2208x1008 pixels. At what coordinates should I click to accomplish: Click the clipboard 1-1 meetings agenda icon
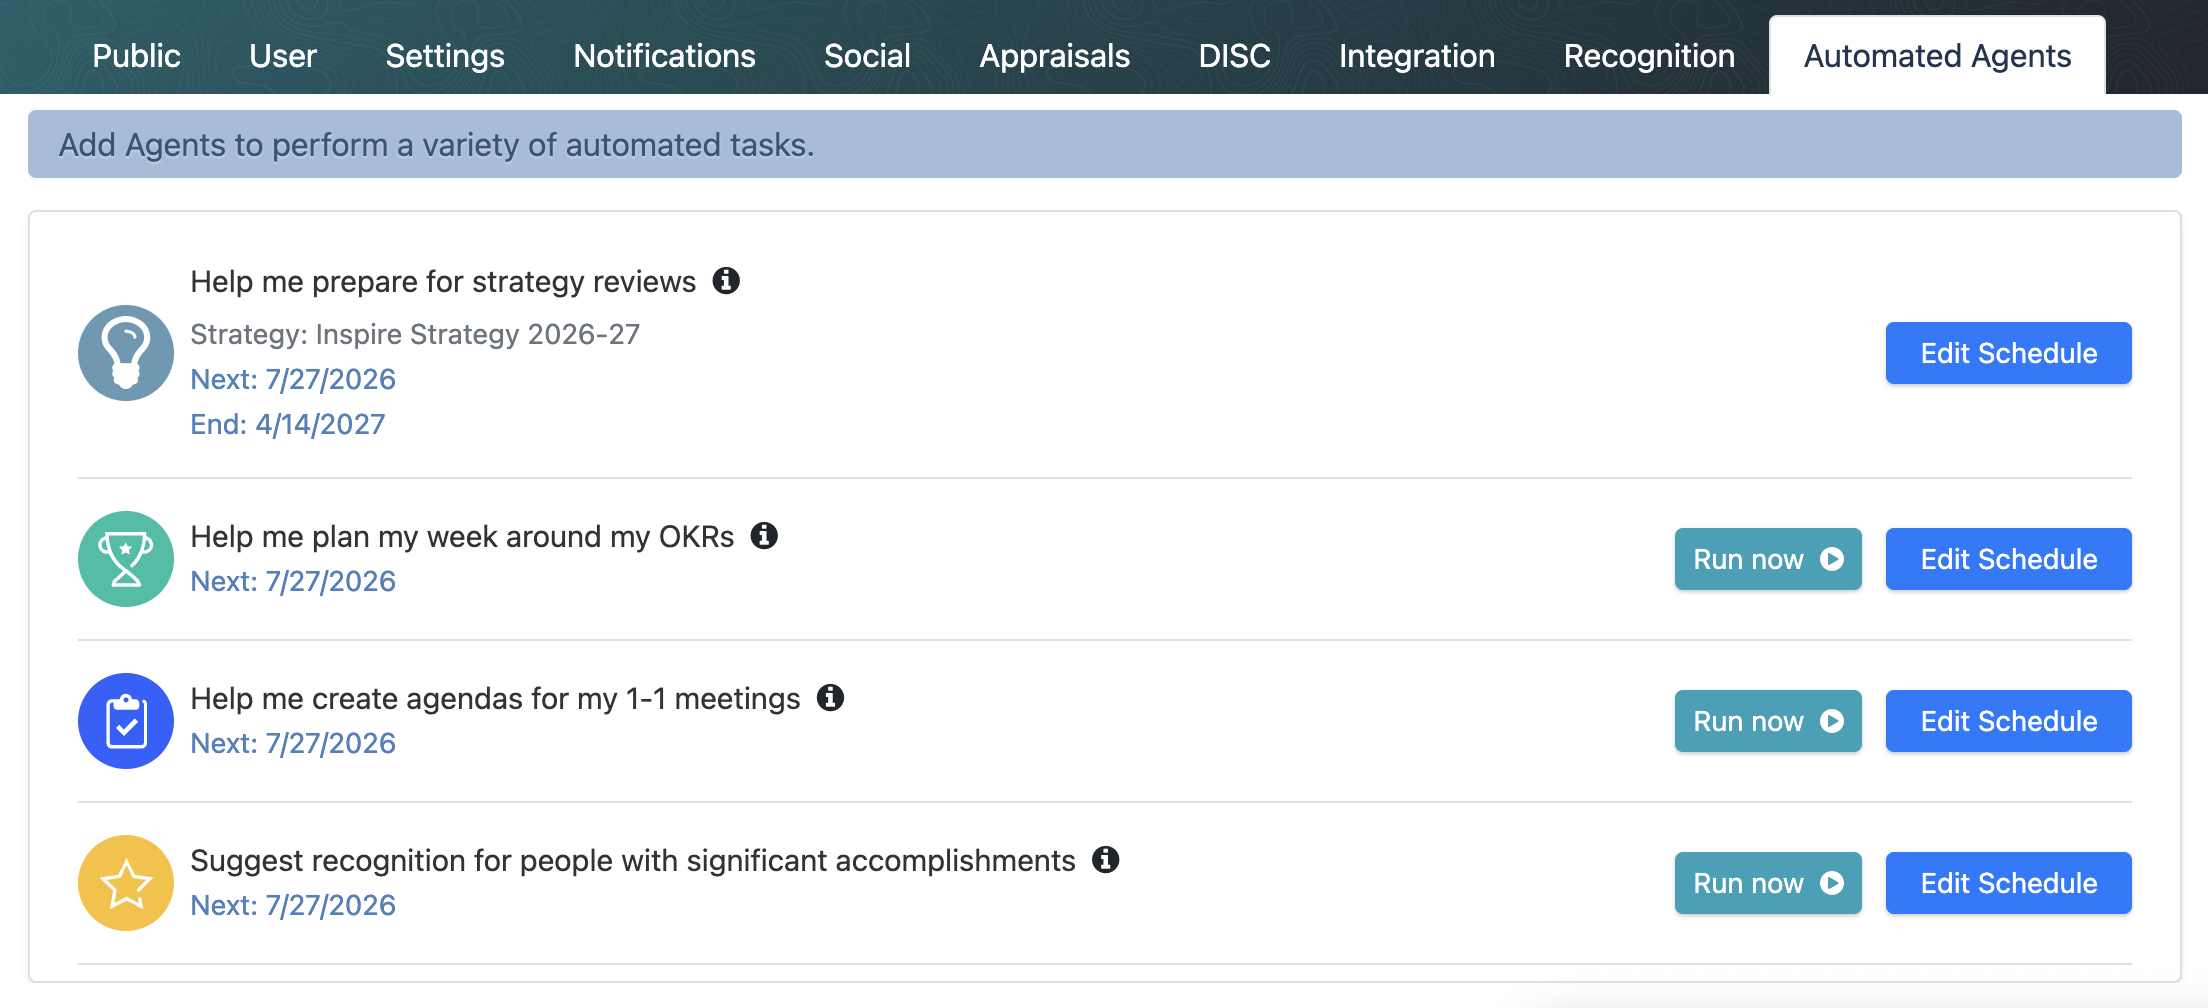tap(126, 721)
